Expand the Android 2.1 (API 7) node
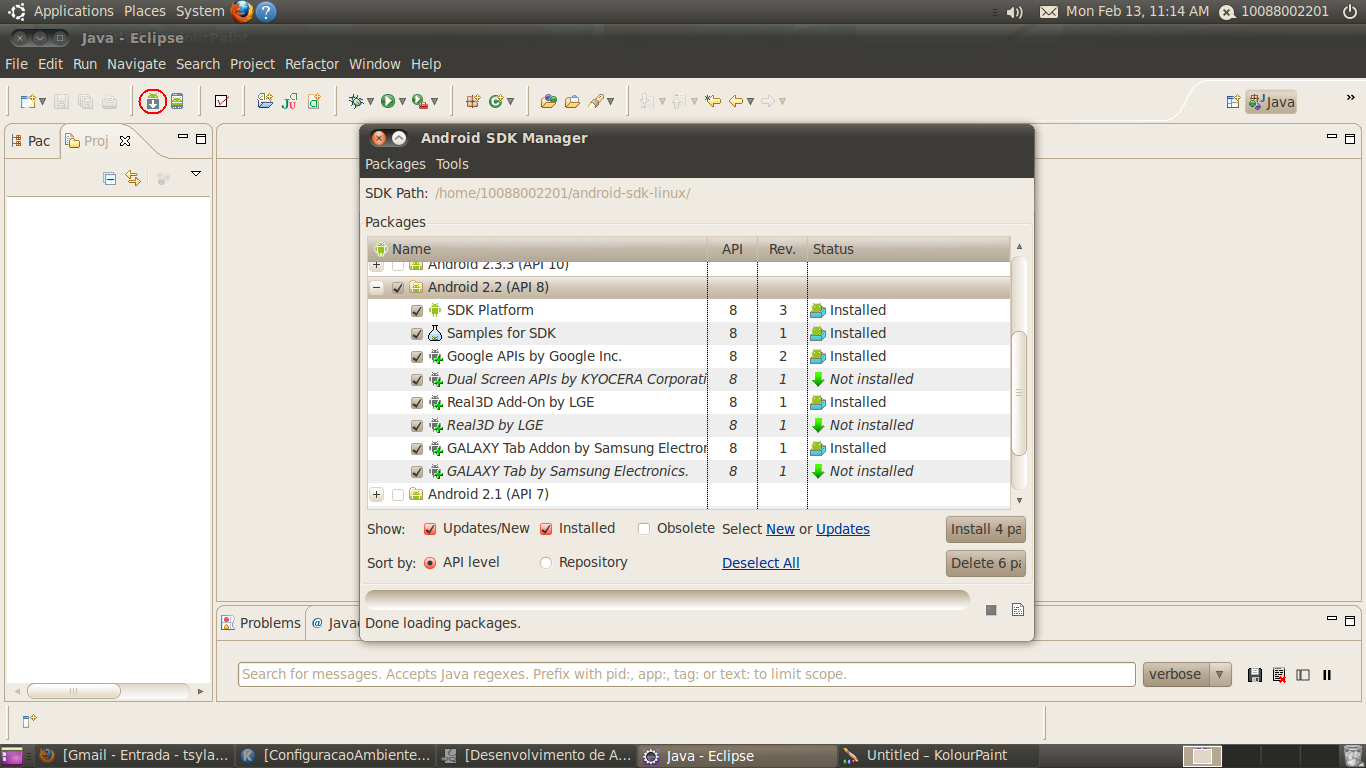 click(x=377, y=494)
